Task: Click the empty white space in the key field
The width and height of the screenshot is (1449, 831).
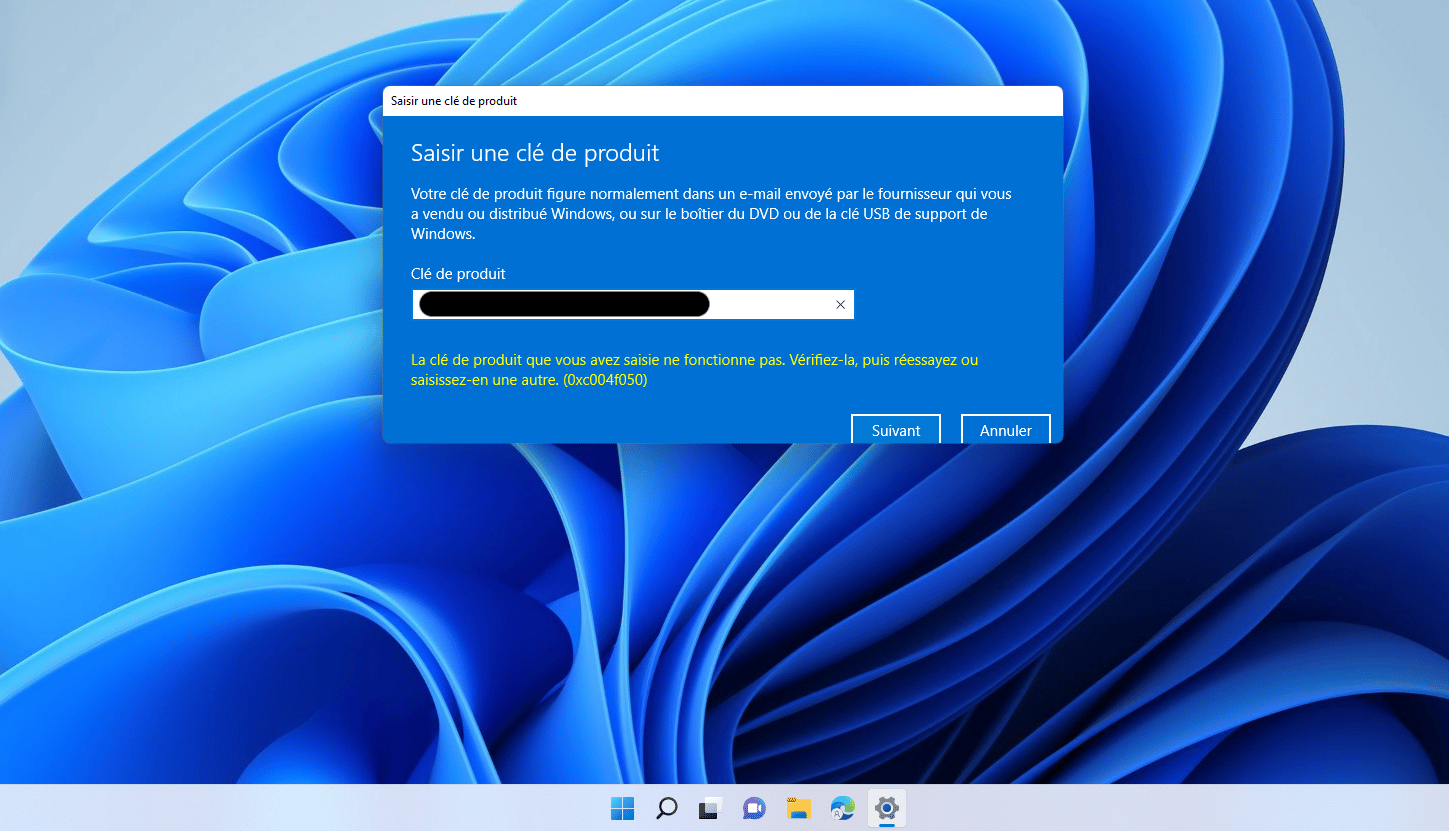Action: coord(770,305)
